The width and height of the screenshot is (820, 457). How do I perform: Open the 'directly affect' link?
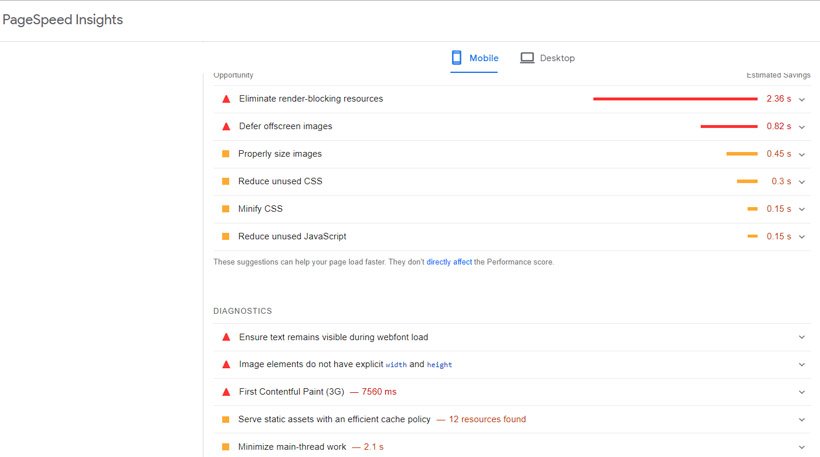click(449, 262)
